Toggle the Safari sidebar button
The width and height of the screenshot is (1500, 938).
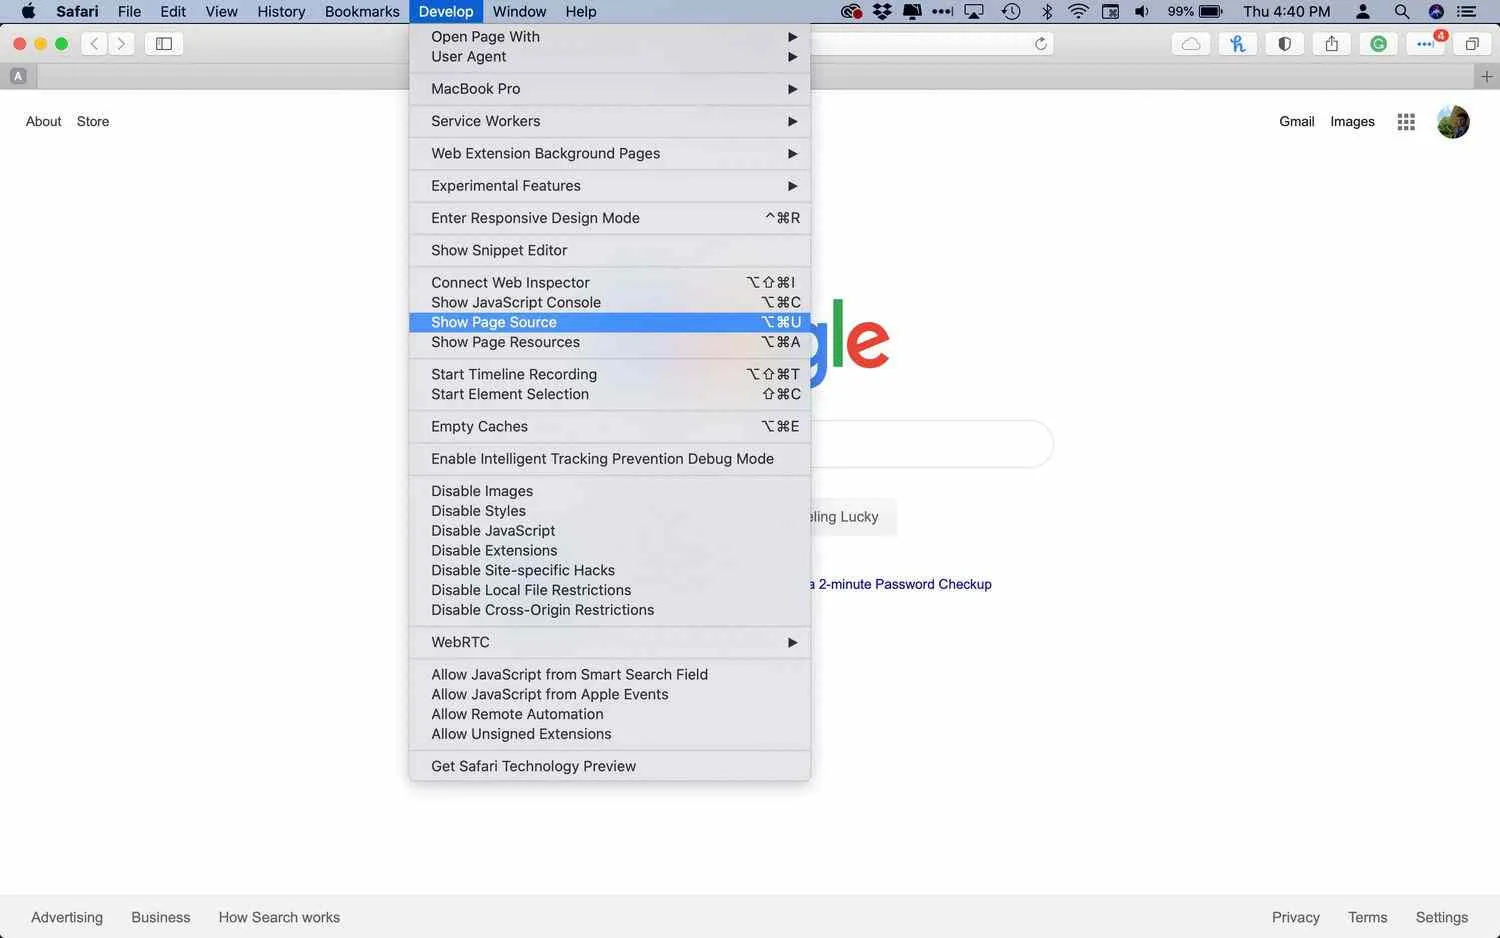tap(164, 44)
